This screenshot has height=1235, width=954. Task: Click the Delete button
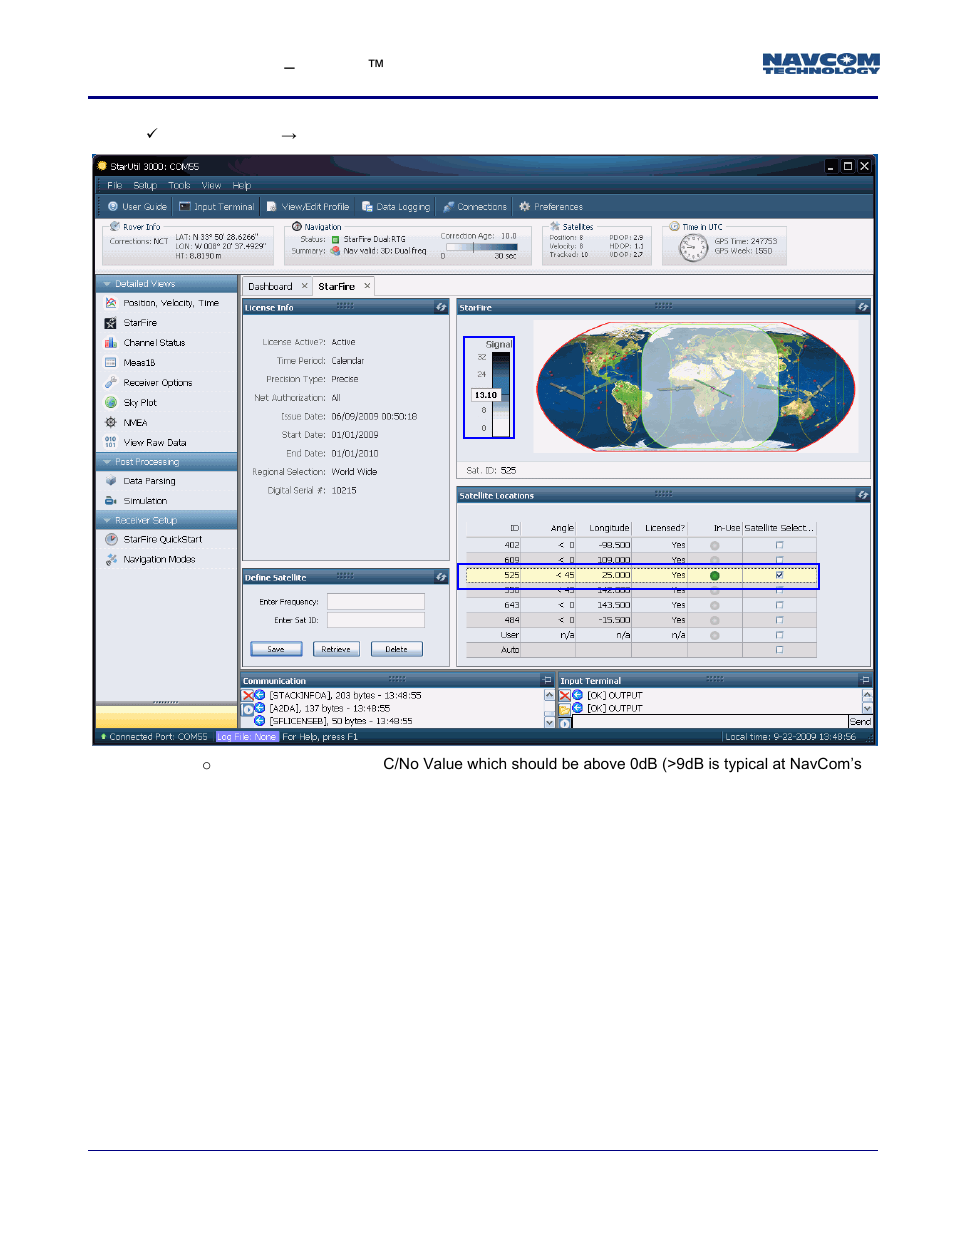pos(396,649)
